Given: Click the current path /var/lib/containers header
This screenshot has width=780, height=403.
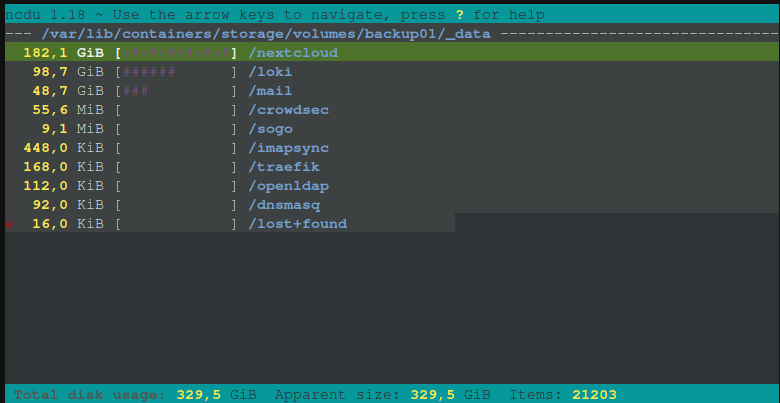Looking at the screenshot, I should (268, 33).
